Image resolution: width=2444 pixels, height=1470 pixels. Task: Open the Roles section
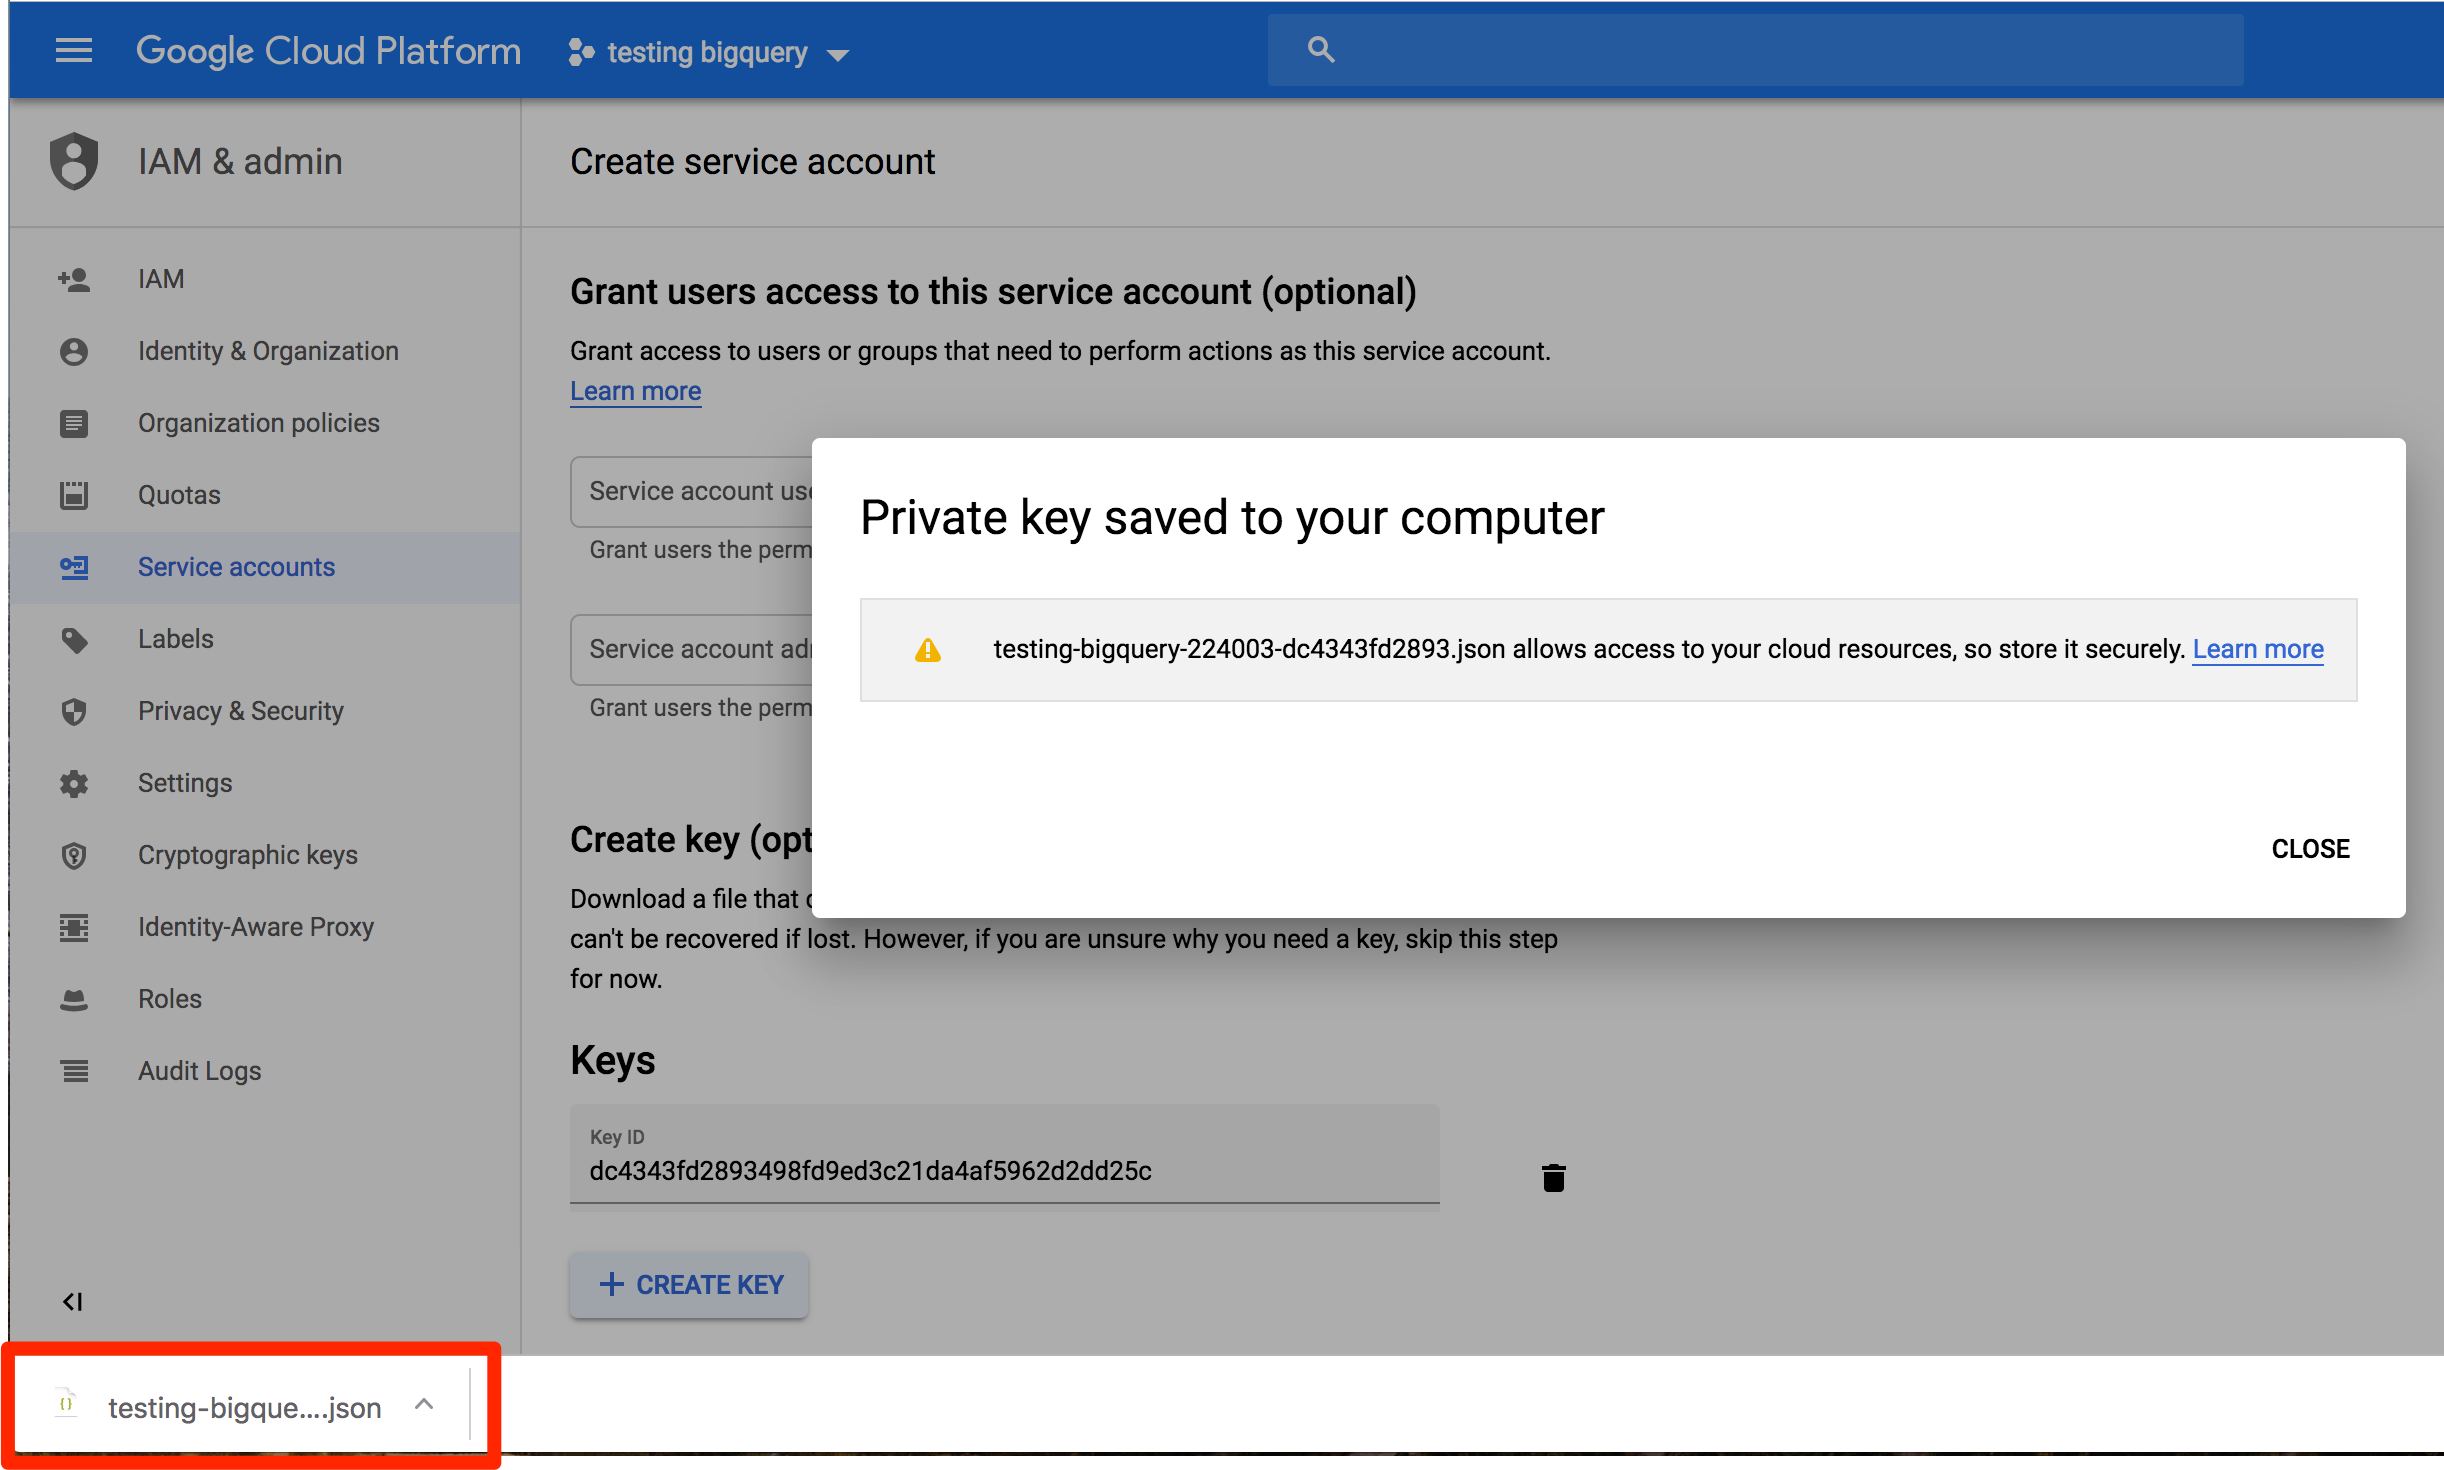coord(170,999)
